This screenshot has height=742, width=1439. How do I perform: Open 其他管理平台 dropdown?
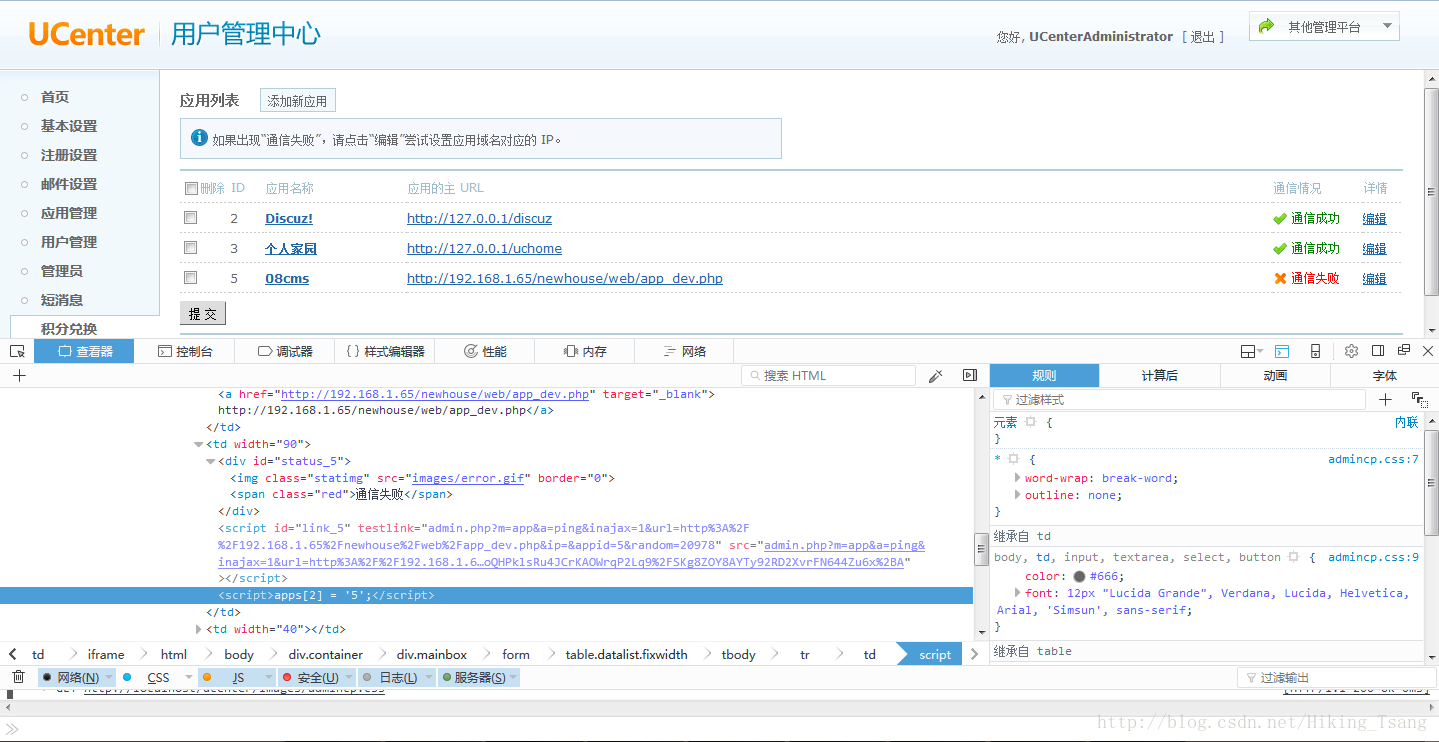(x=1324, y=26)
